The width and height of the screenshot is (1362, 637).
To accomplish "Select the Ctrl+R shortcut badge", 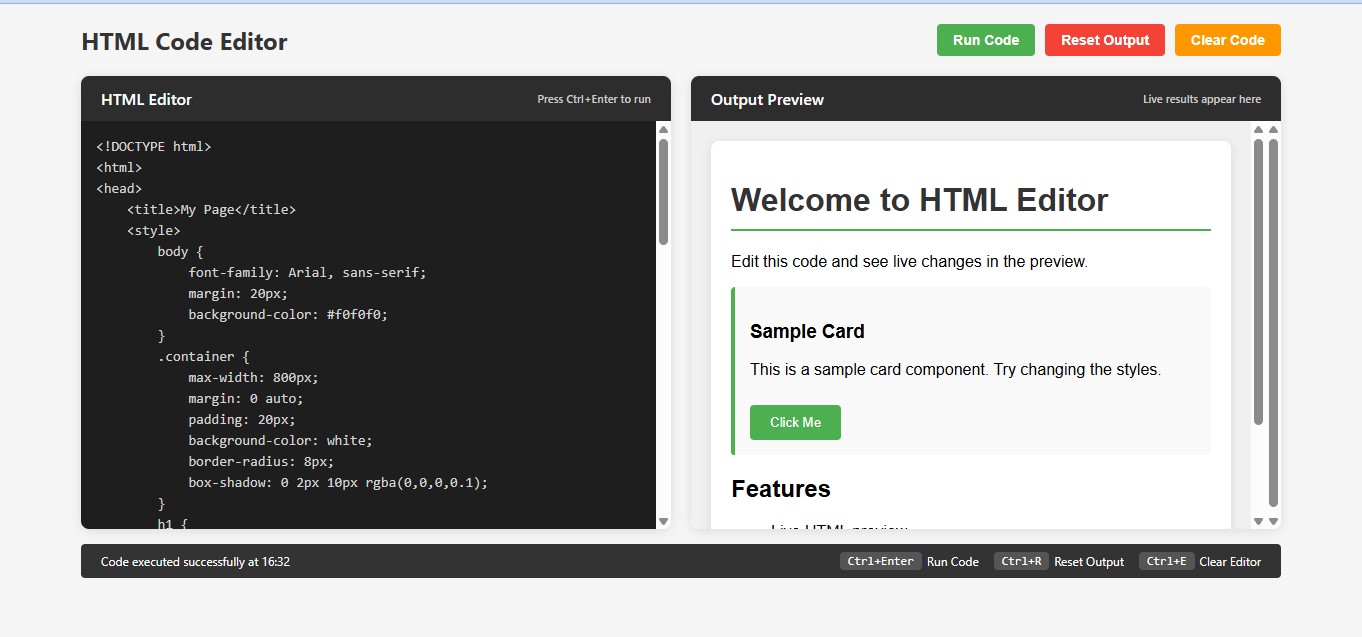I will point(1021,561).
